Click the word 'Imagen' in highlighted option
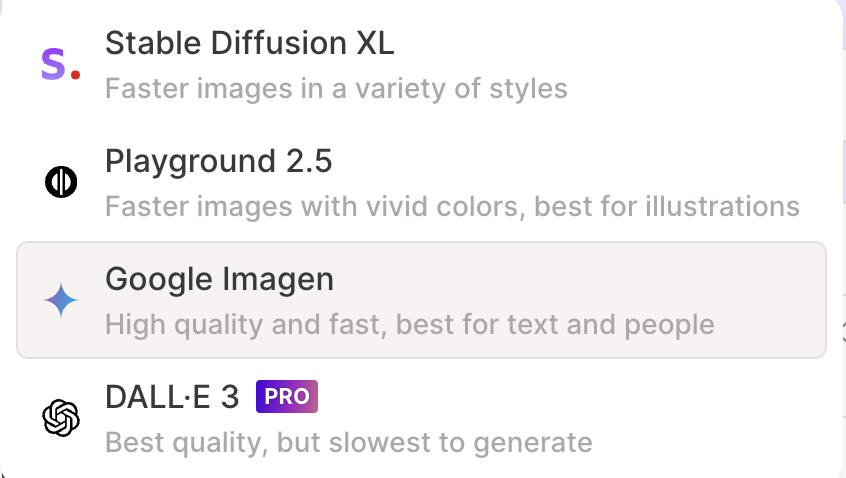This screenshot has width=846, height=478. coord(278,279)
